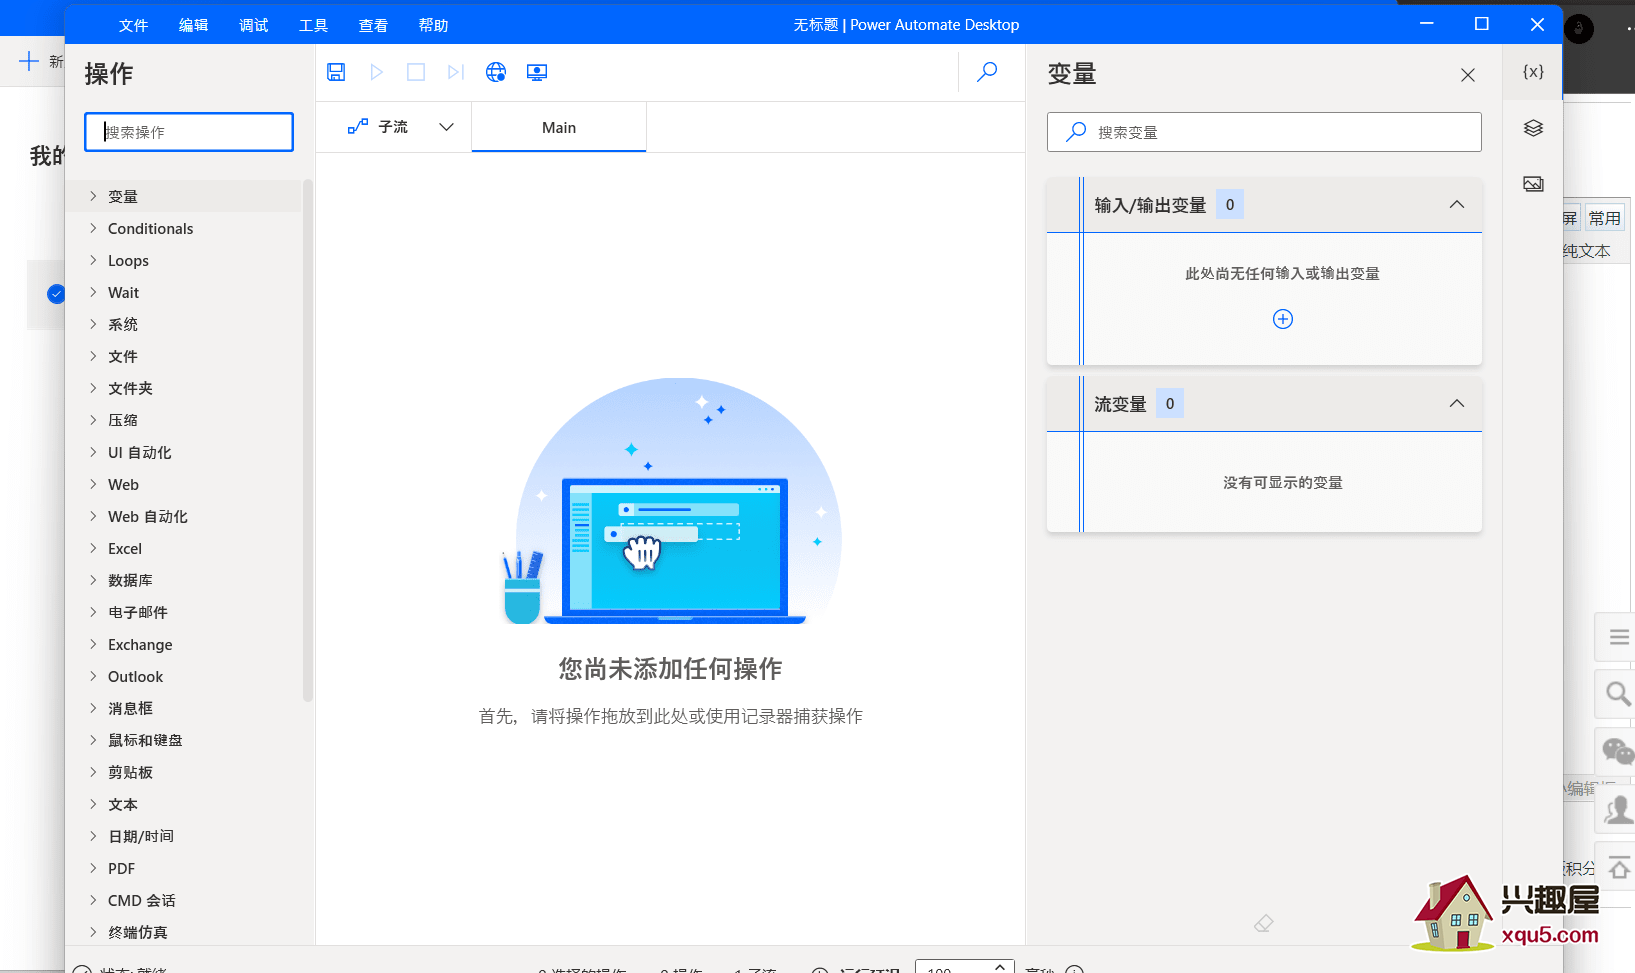
Task: Close the 变量 variables panel
Action: point(1468,75)
